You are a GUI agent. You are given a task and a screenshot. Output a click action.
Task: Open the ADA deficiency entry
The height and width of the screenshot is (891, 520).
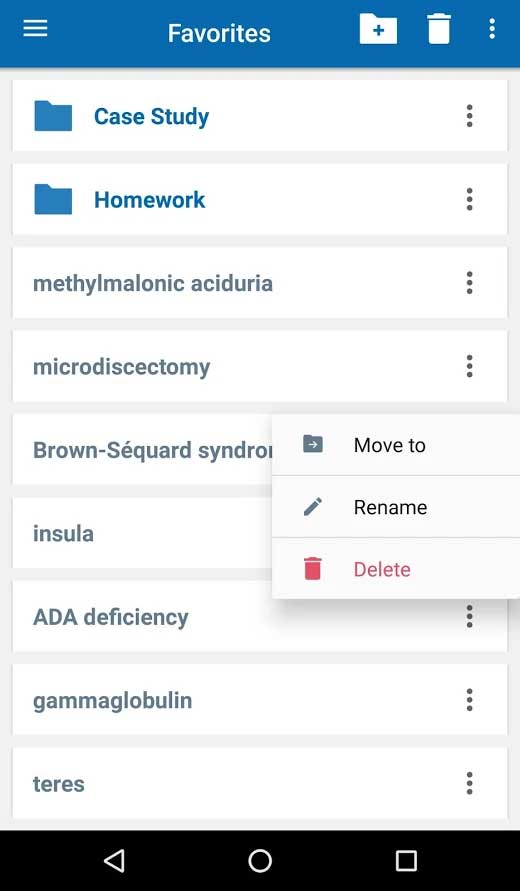[x=260, y=617]
